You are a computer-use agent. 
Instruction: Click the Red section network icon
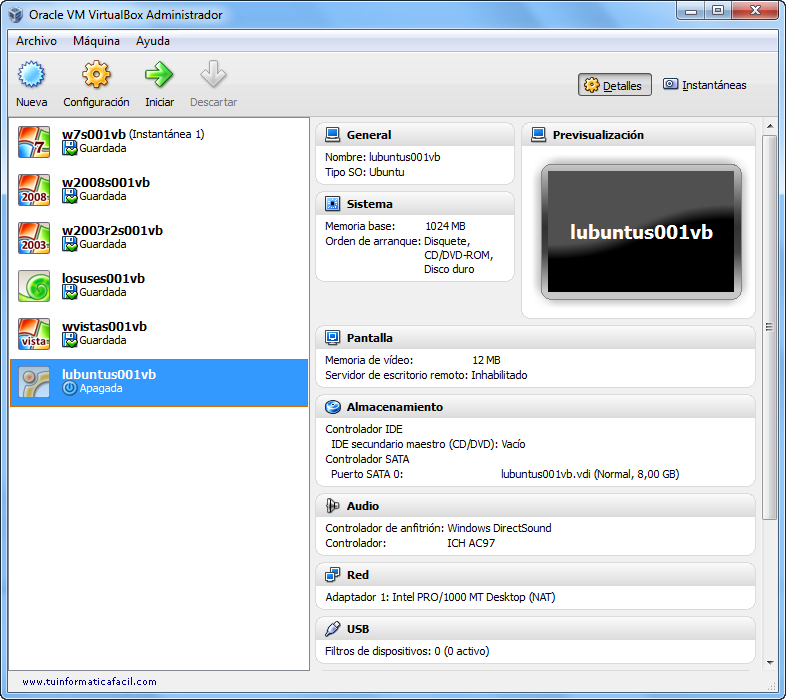point(332,575)
